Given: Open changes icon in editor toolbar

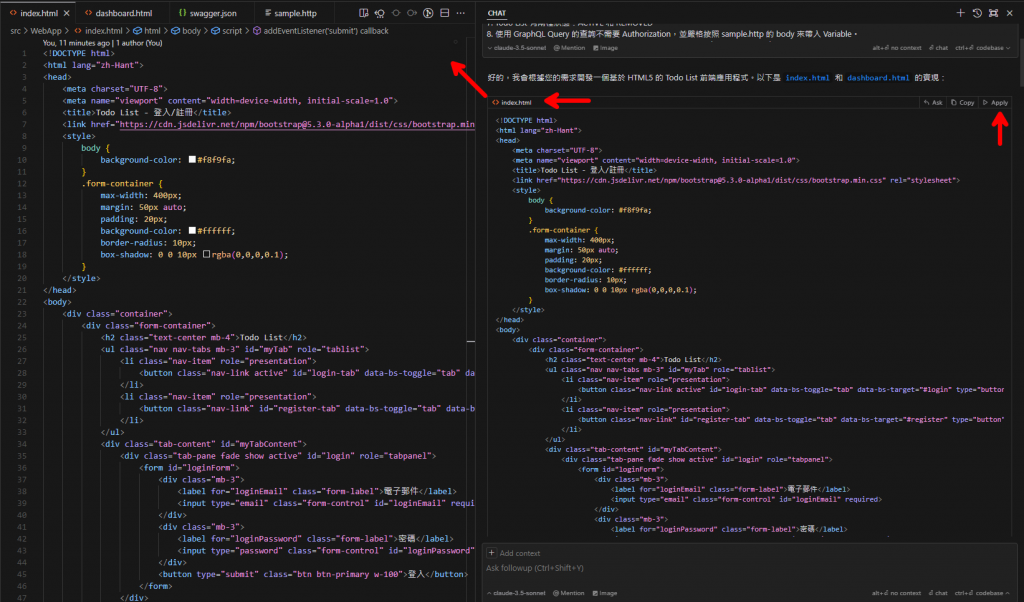Looking at the screenshot, I should 364,13.
